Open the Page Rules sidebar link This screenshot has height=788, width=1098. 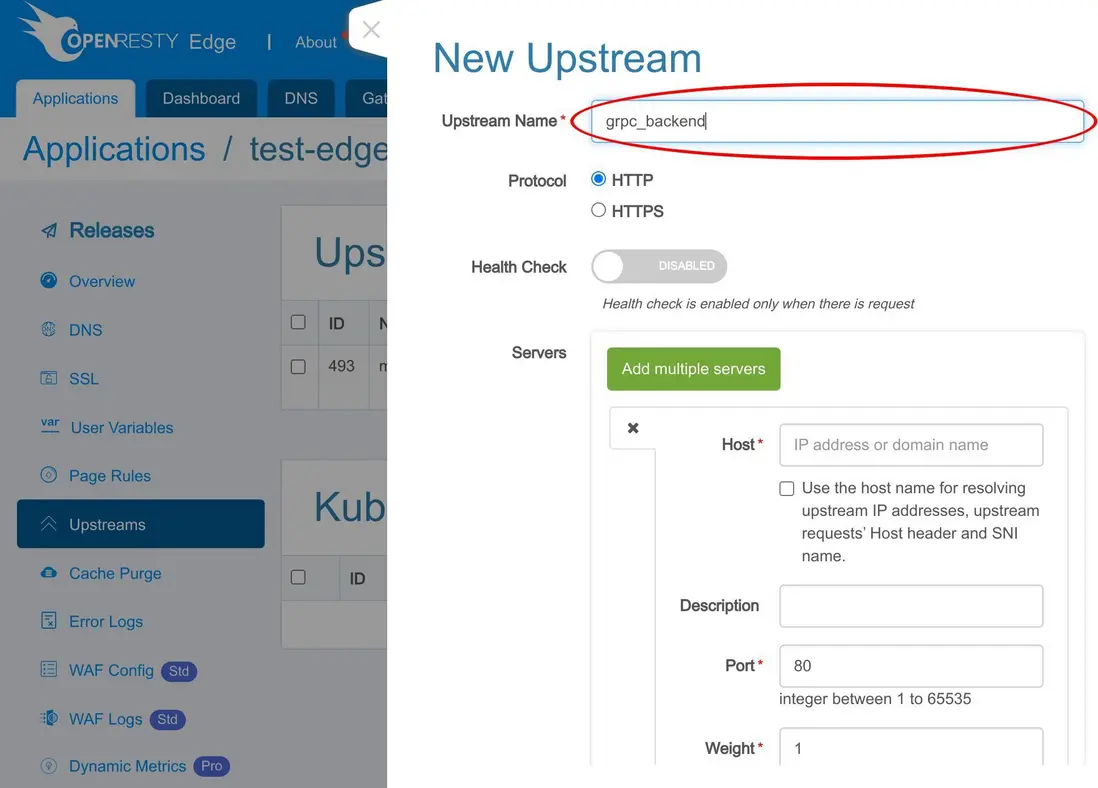[110, 476]
